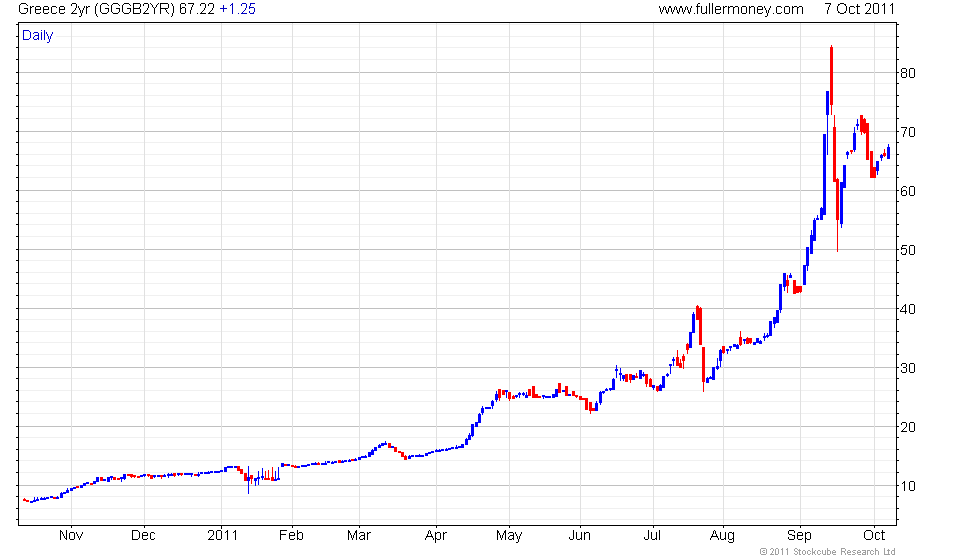Click the '50' y-axis value
This screenshot has height=560, width=980.
pyautogui.click(x=908, y=250)
